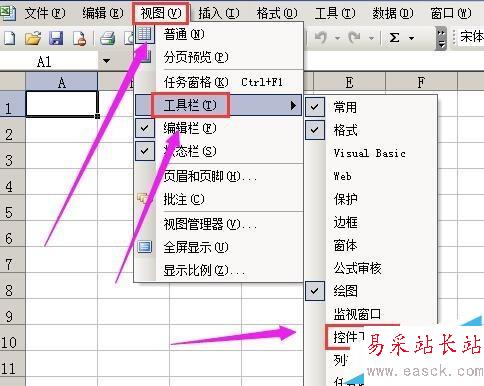Select column E header

[349, 82]
